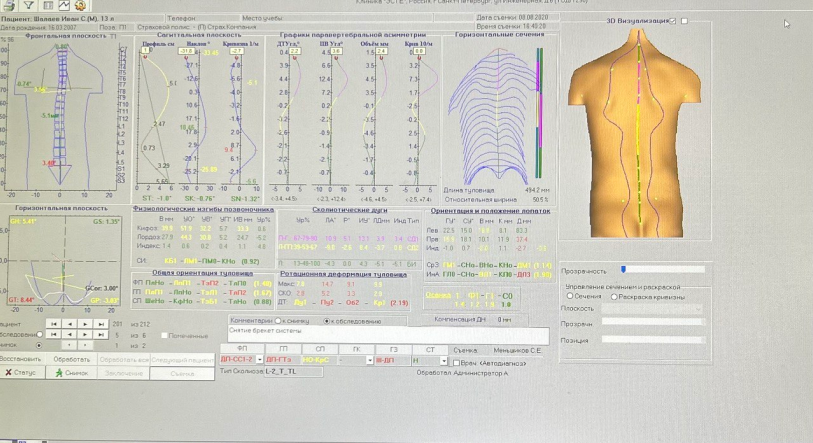Jump to last examination in Обследование row

point(101,335)
